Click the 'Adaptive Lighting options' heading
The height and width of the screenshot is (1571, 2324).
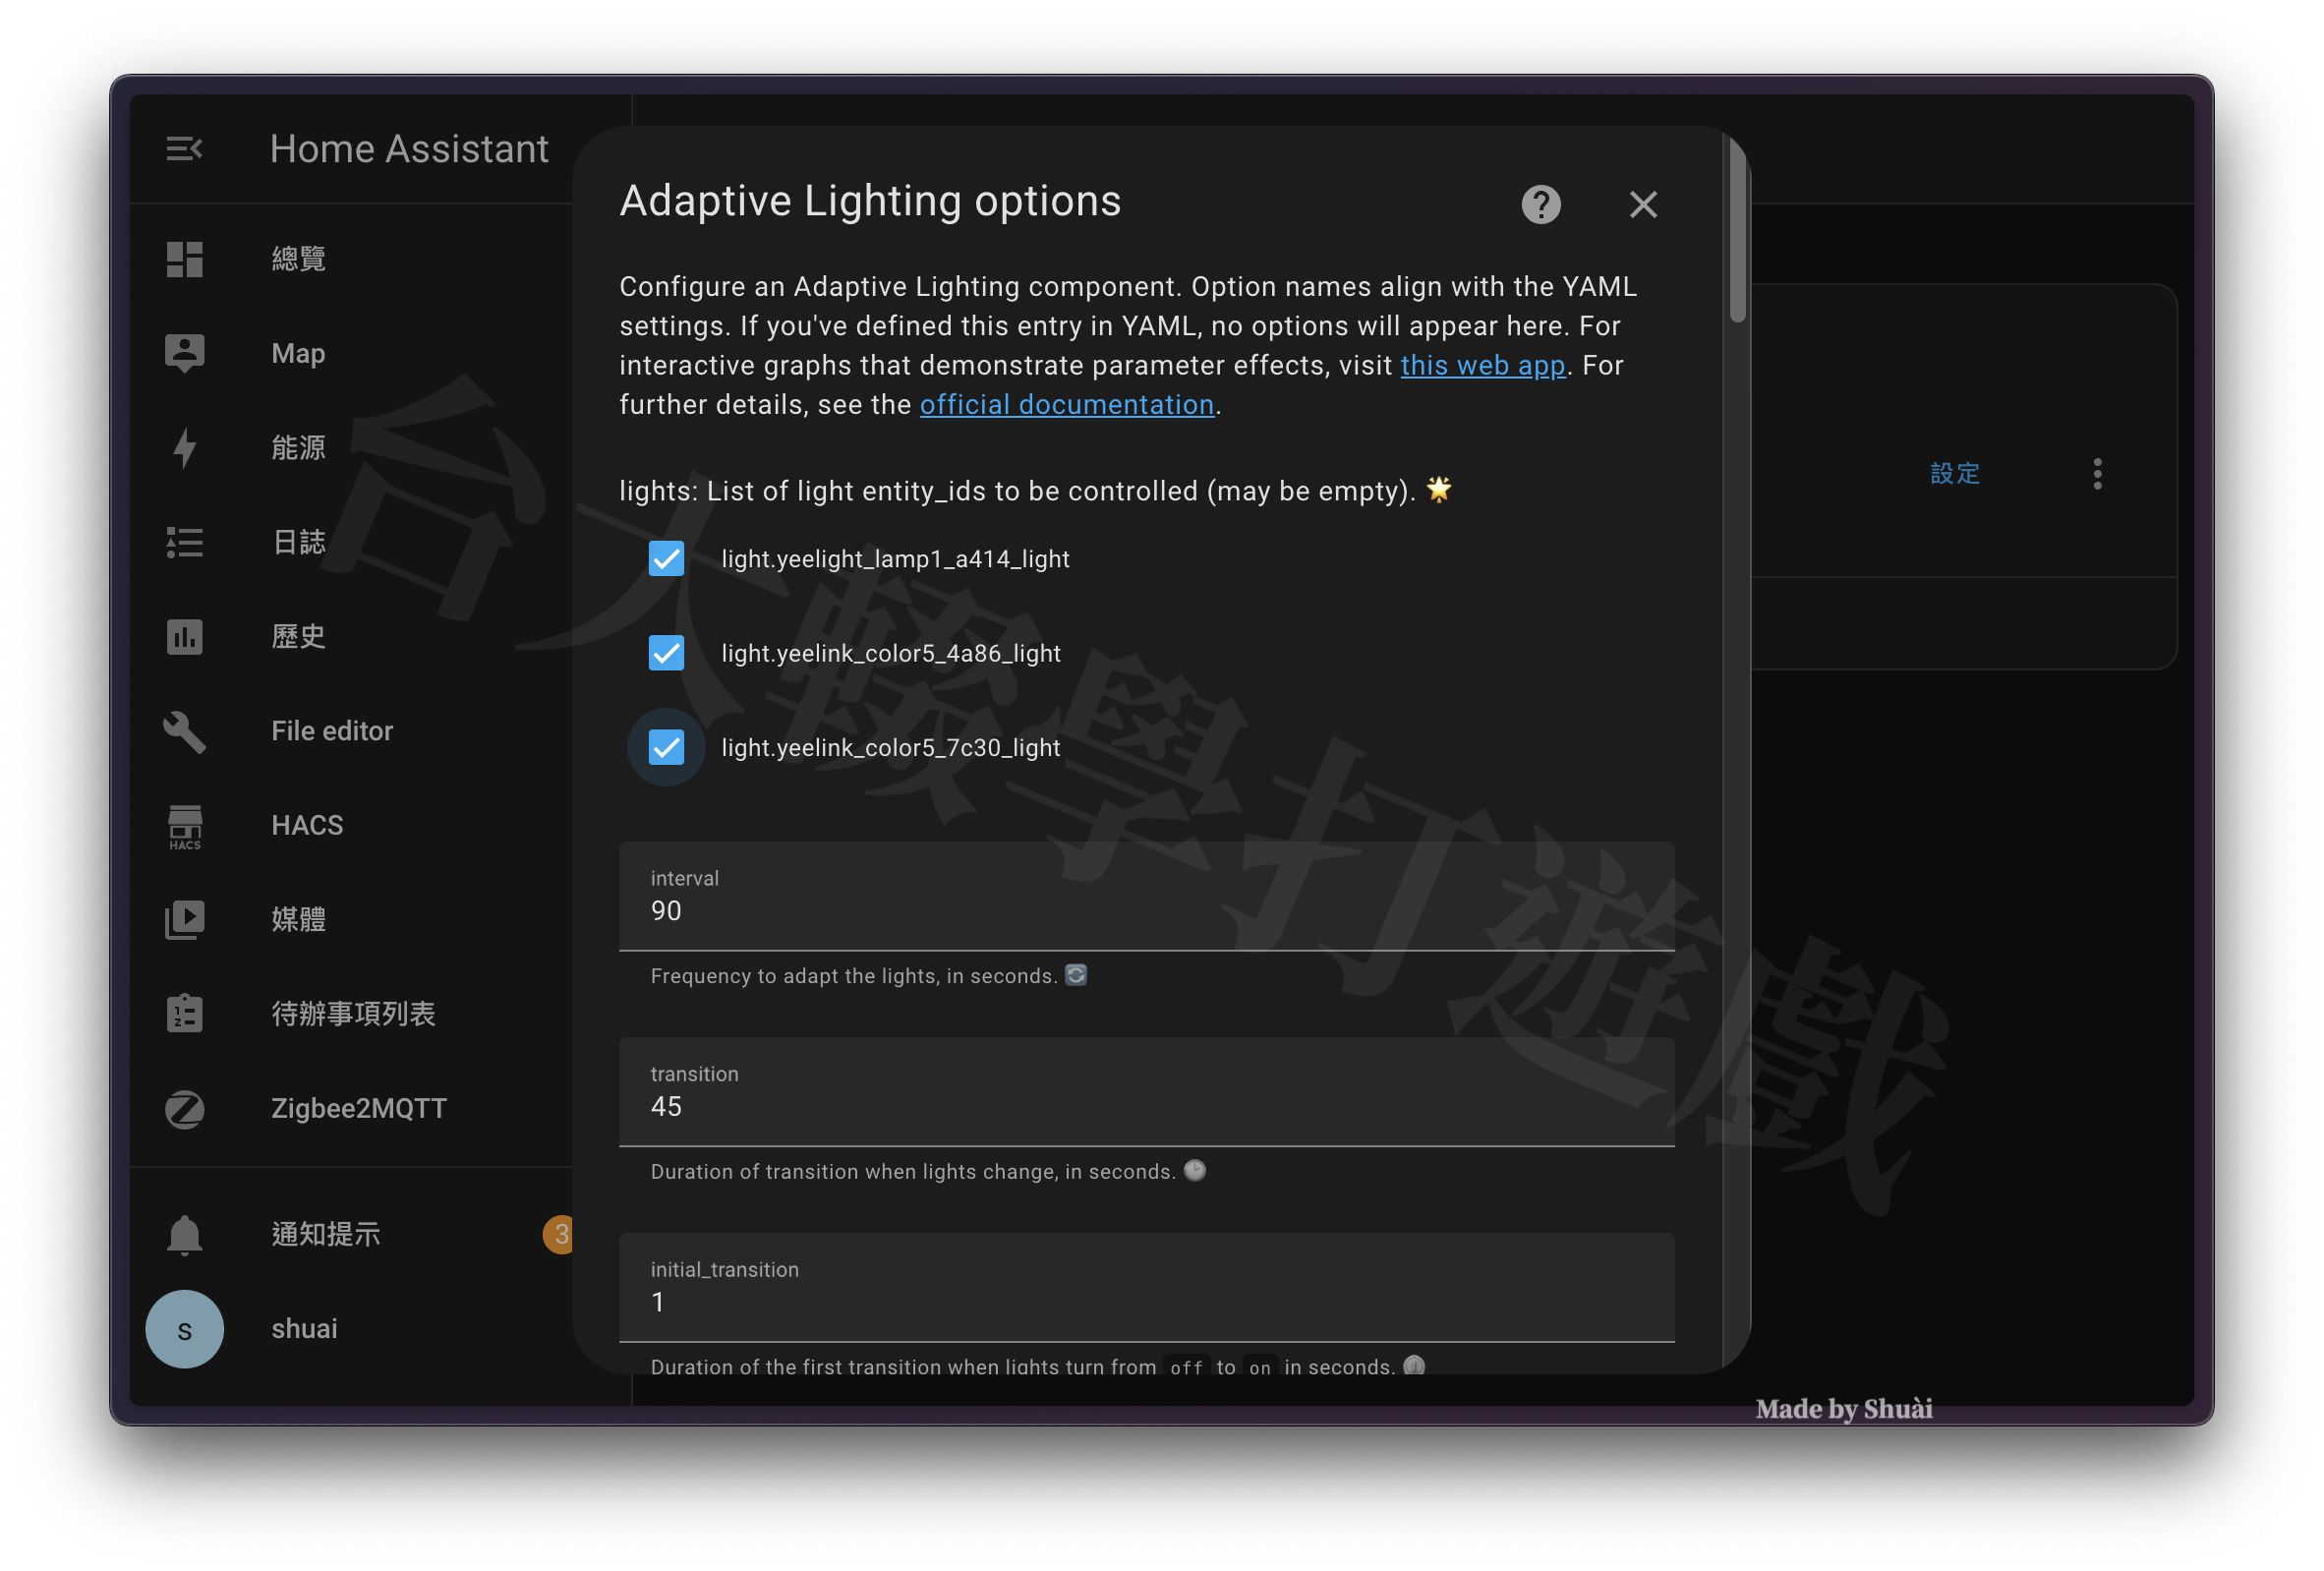tap(870, 201)
